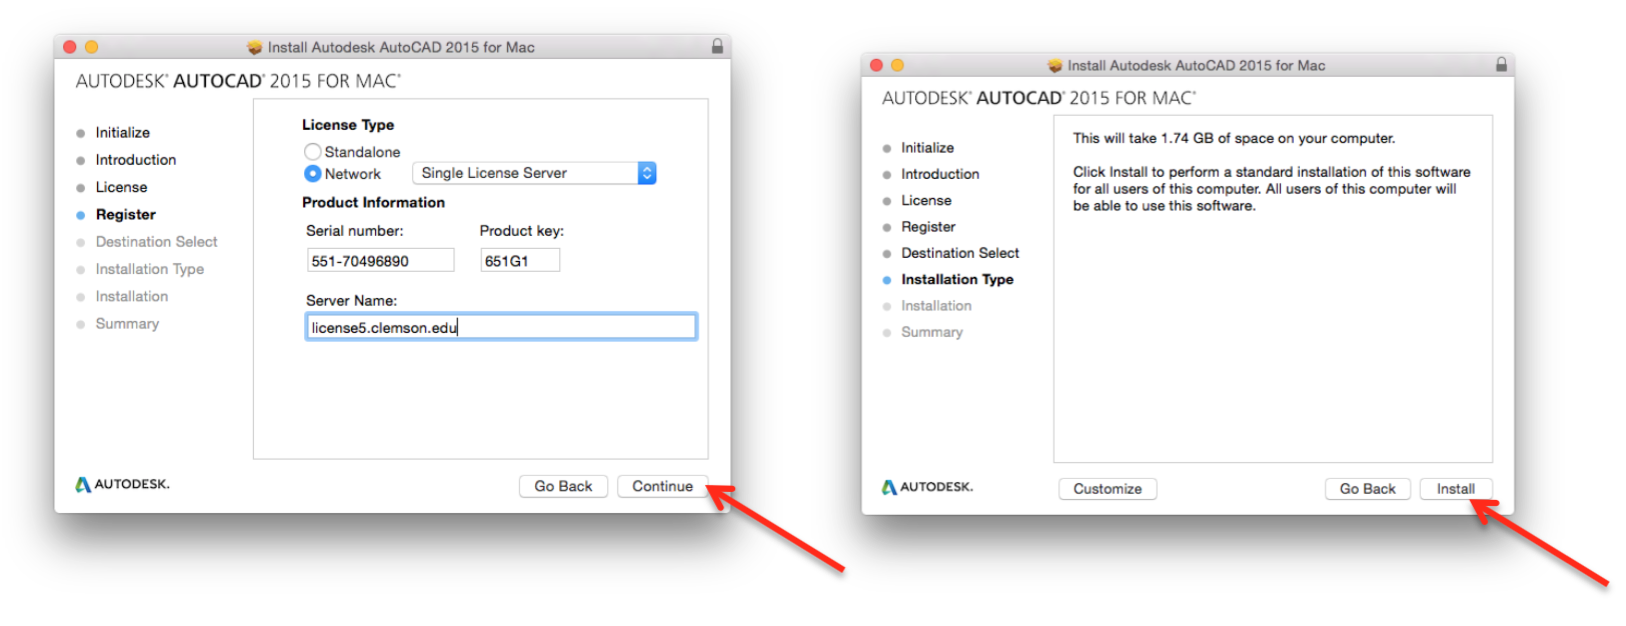Click the Product key input field
The height and width of the screenshot is (626, 1626).
click(520, 261)
